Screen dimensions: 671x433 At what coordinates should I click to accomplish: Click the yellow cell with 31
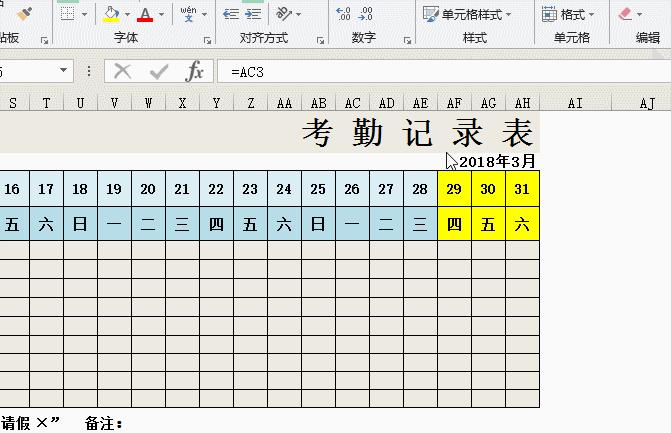pyautogui.click(x=523, y=189)
